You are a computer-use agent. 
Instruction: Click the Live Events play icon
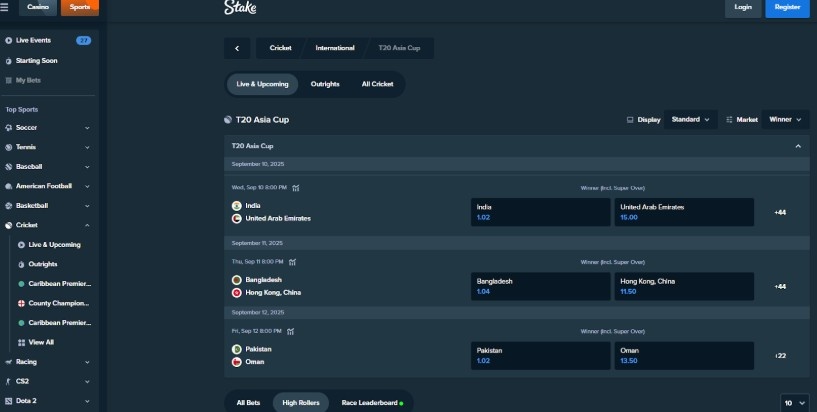[8, 40]
